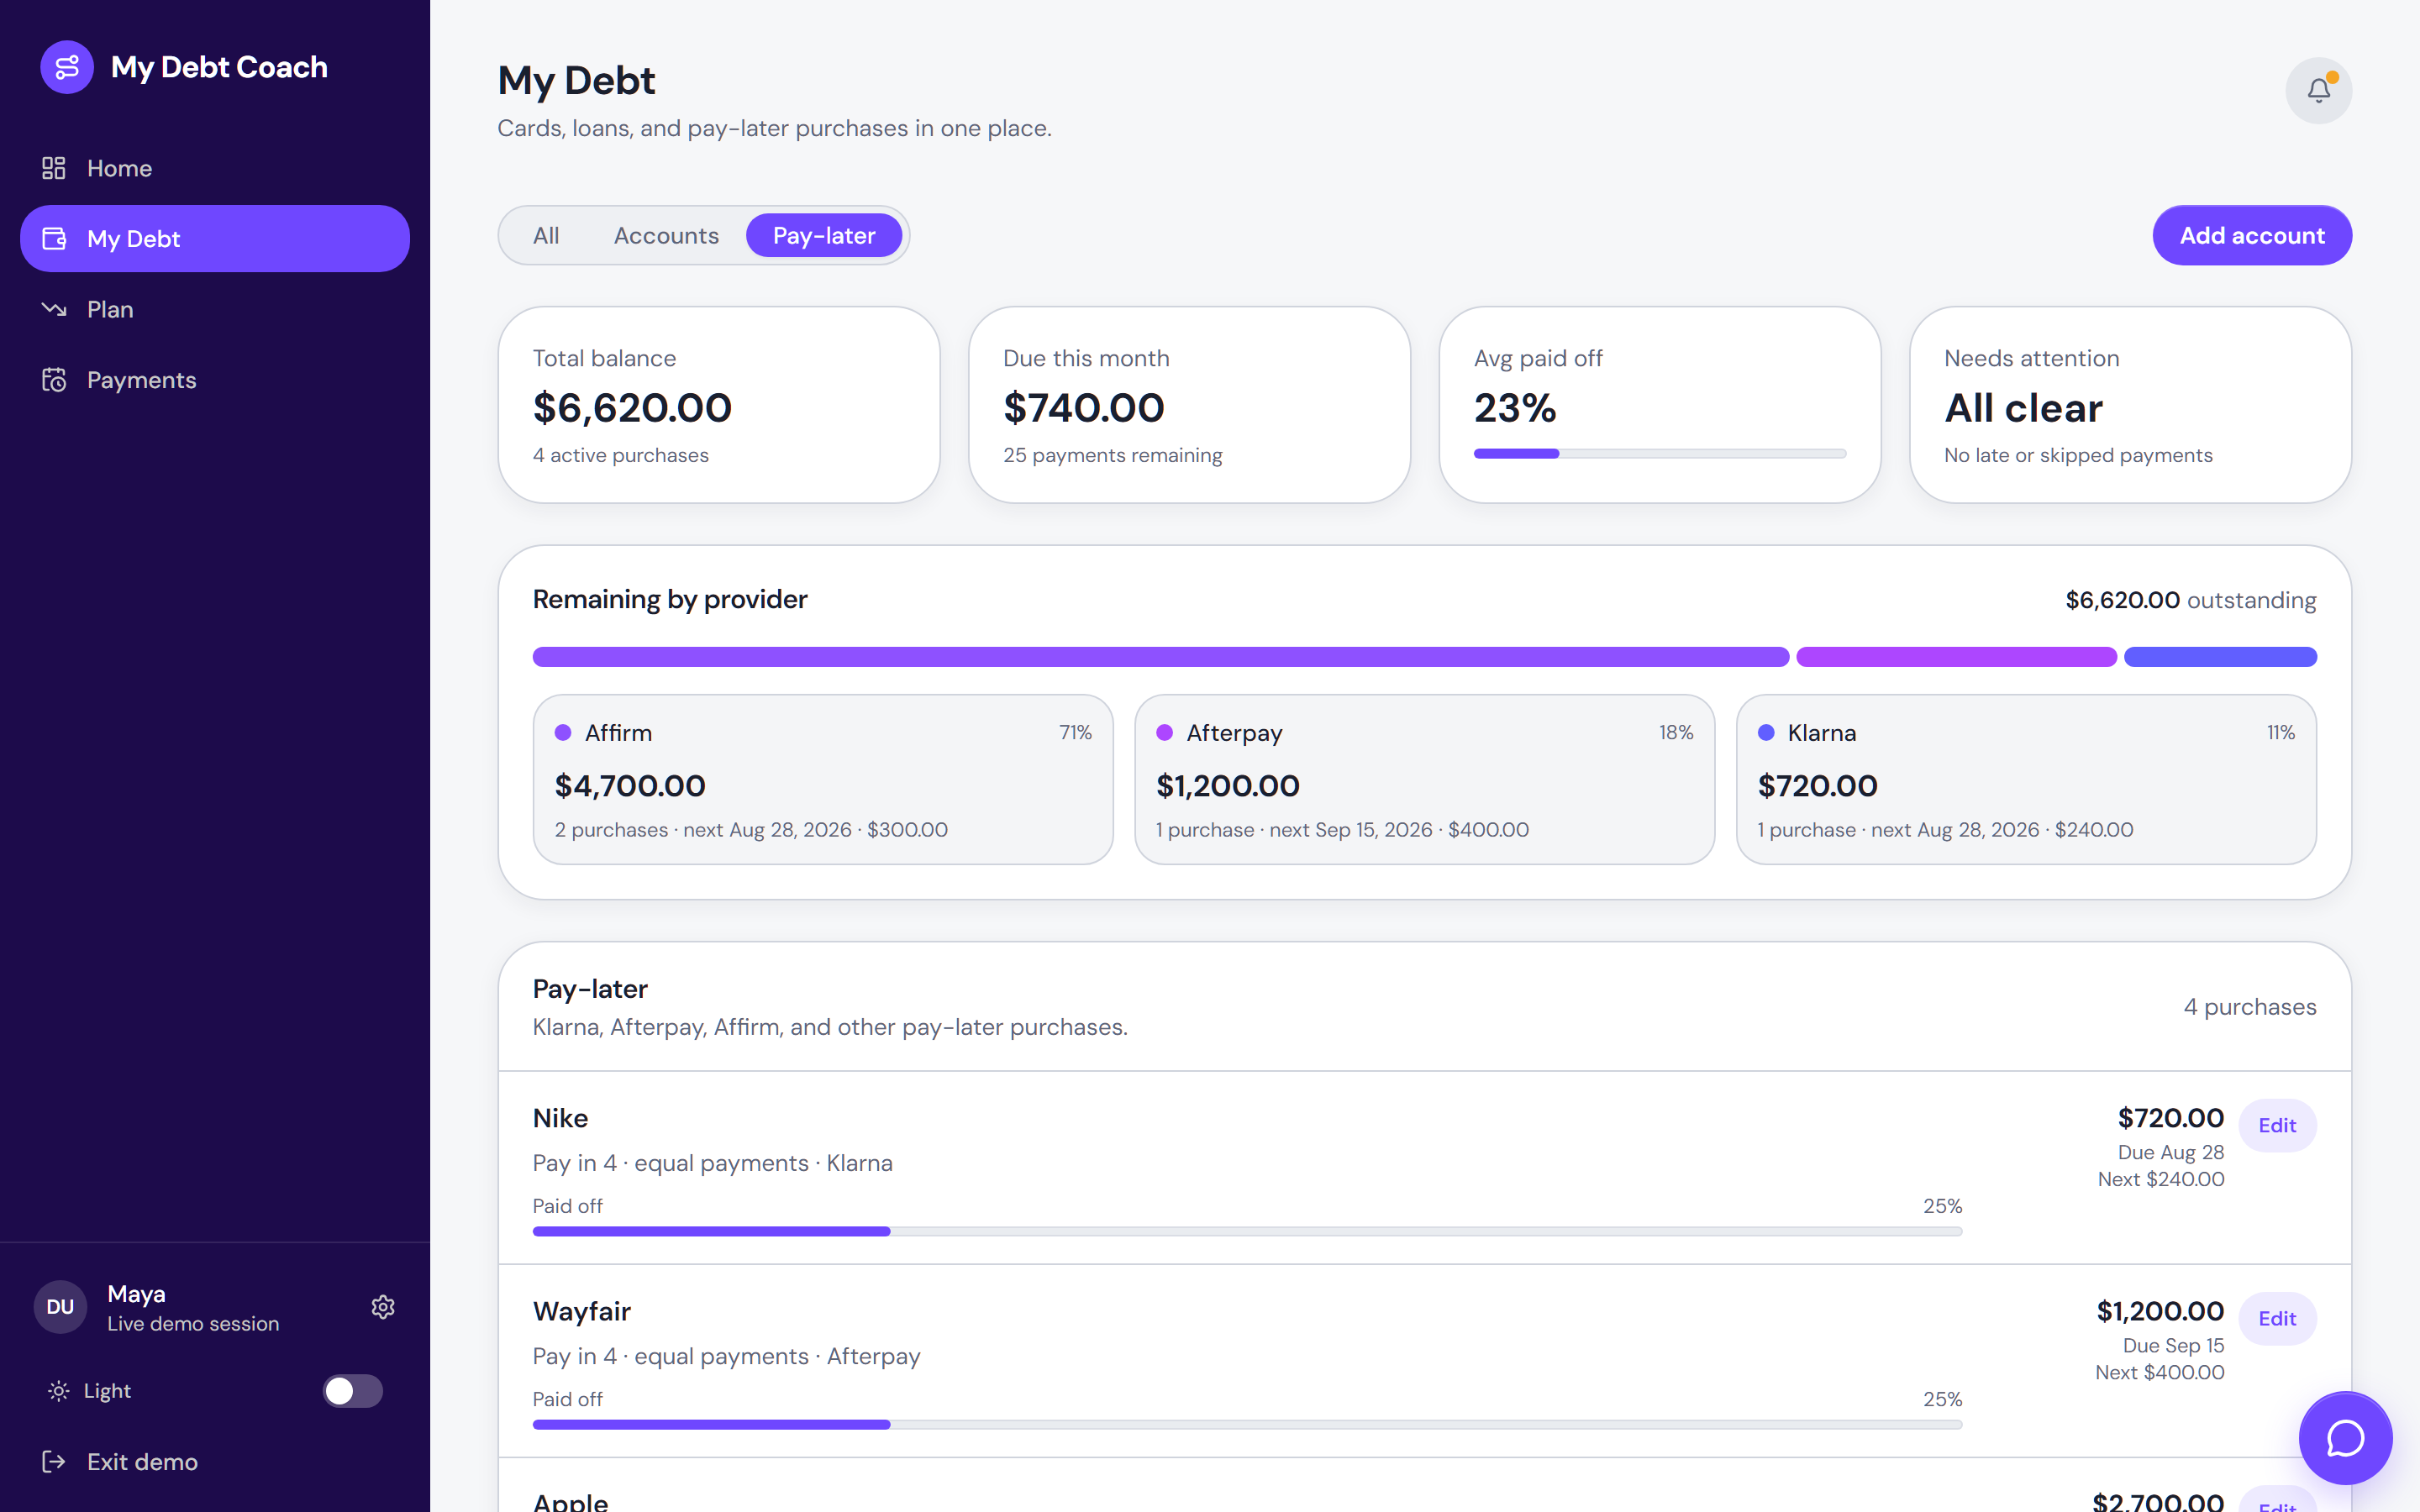Click the Wayfair paid off progress bar
Screen dimensions: 2420x1512
[x=1247, y=1424]
